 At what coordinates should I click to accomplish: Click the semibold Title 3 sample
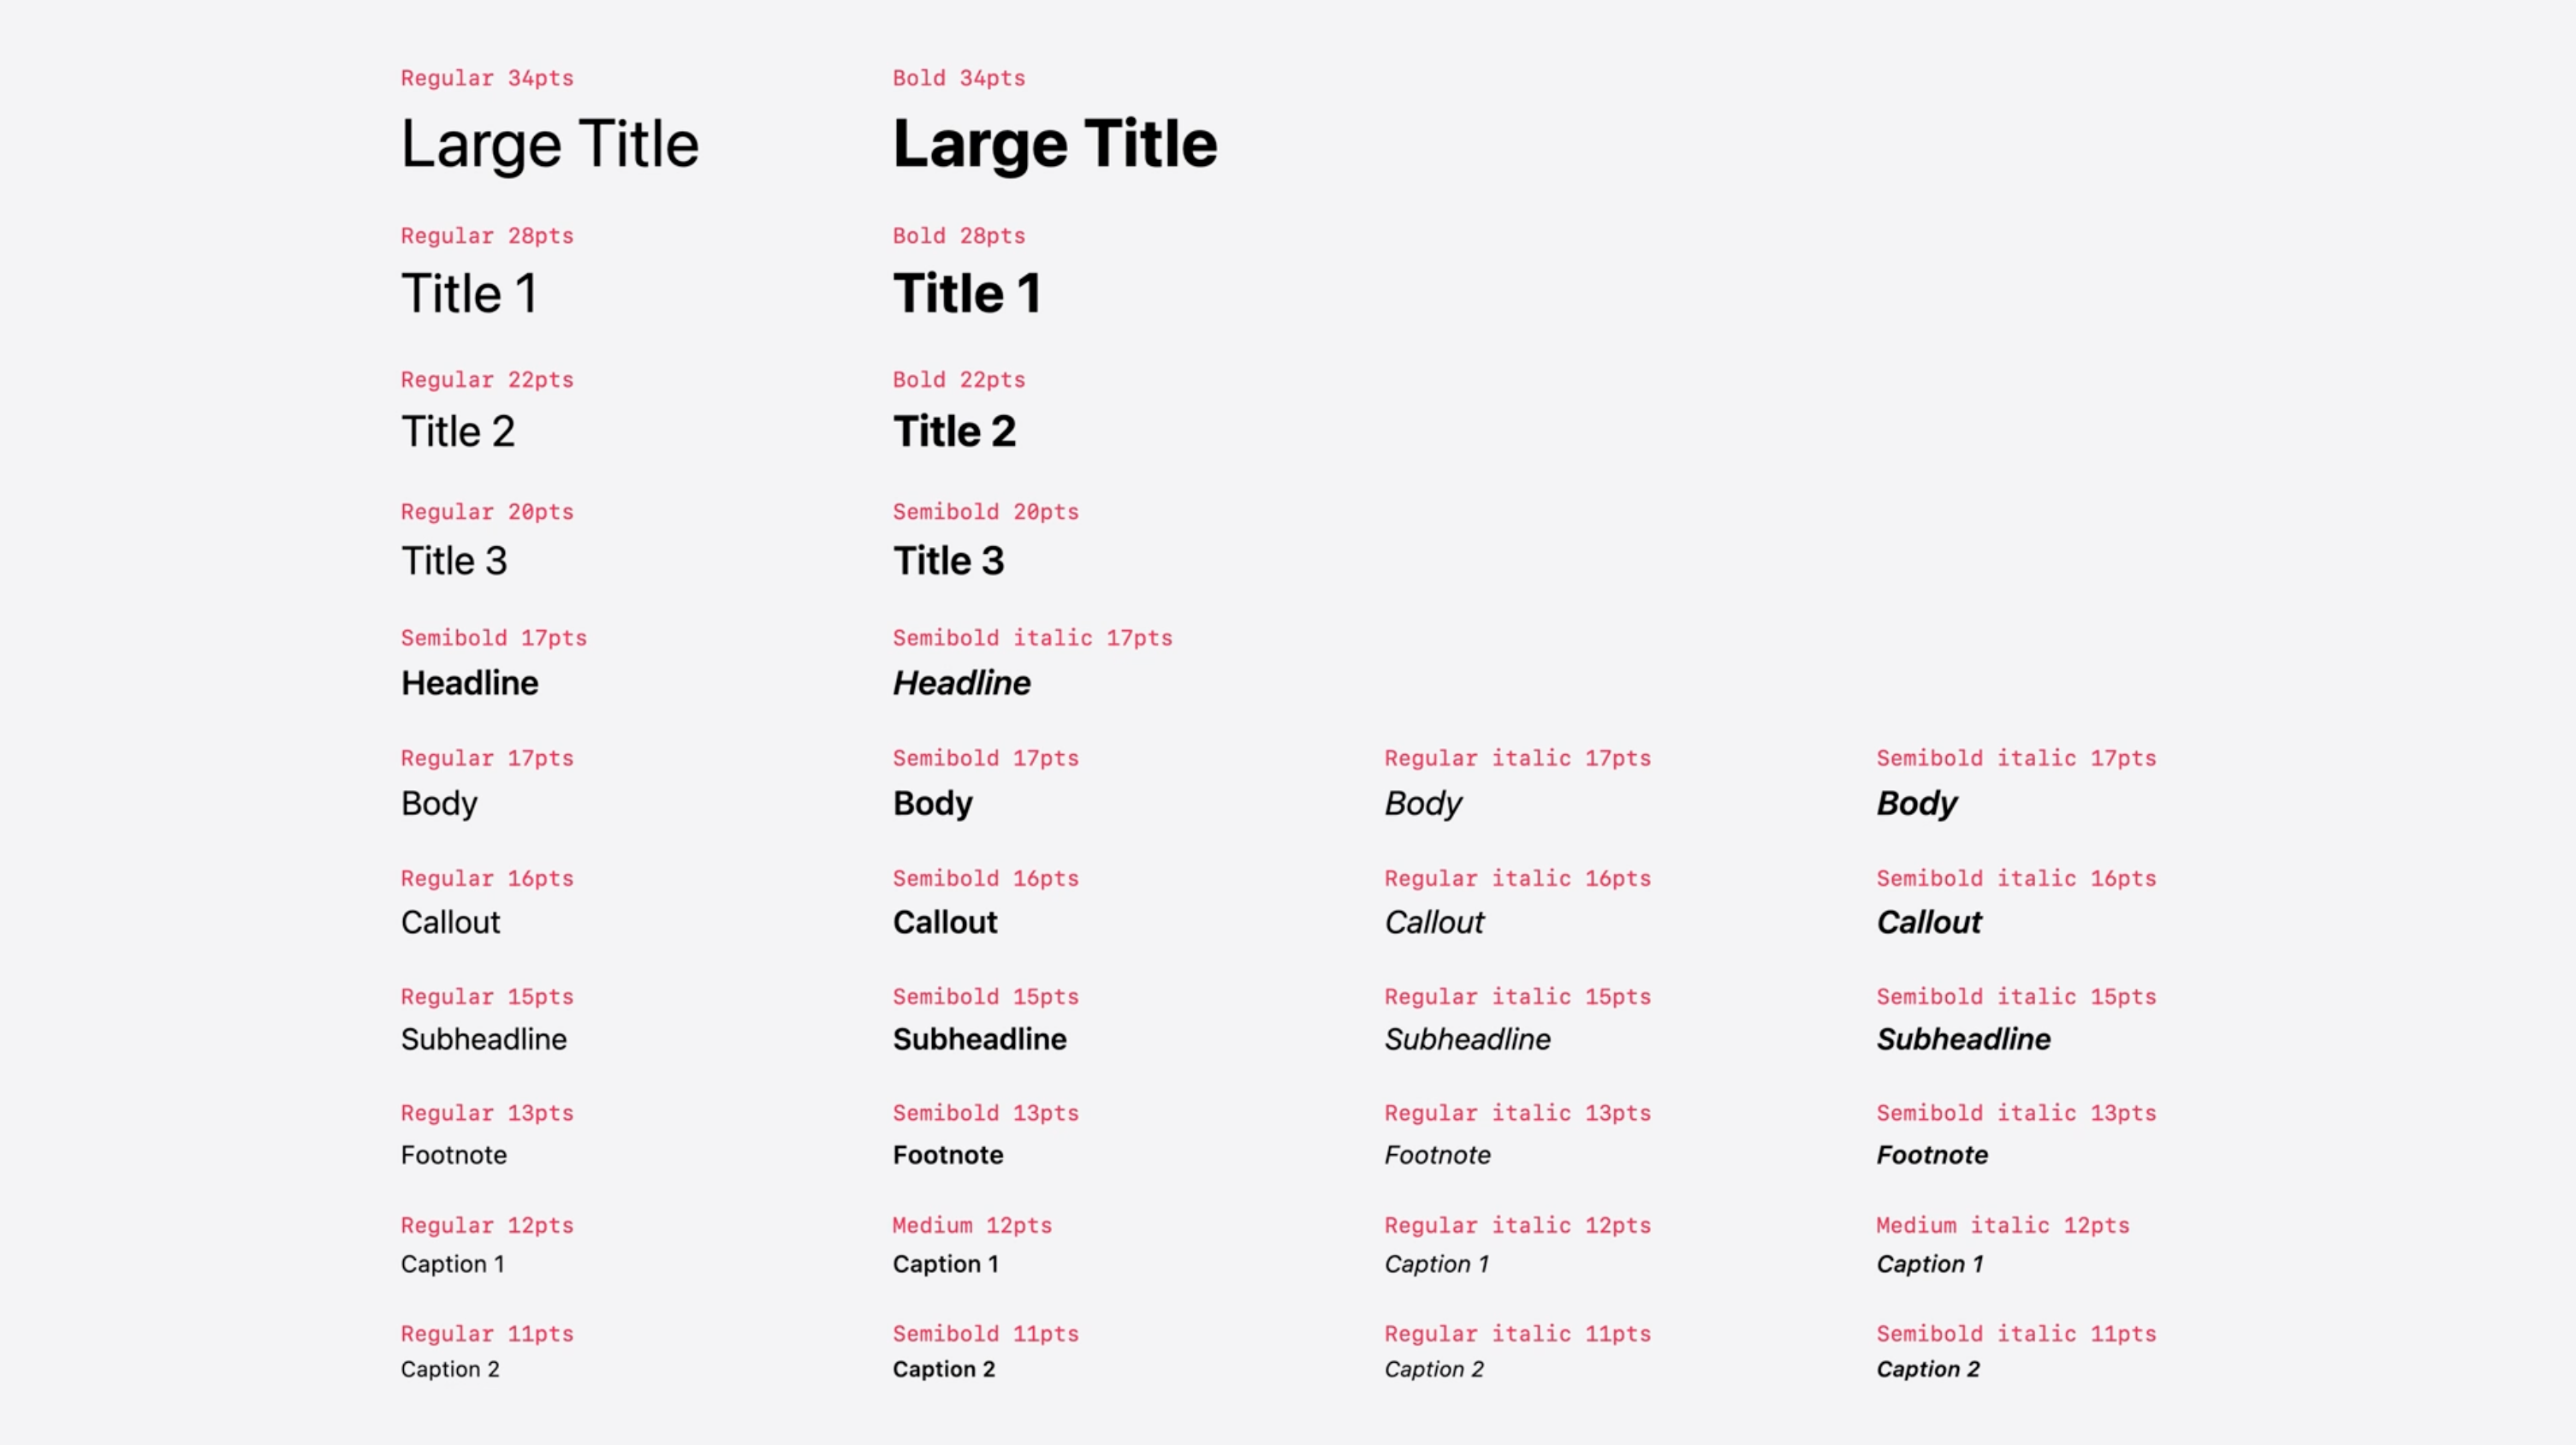click(947, 561)
